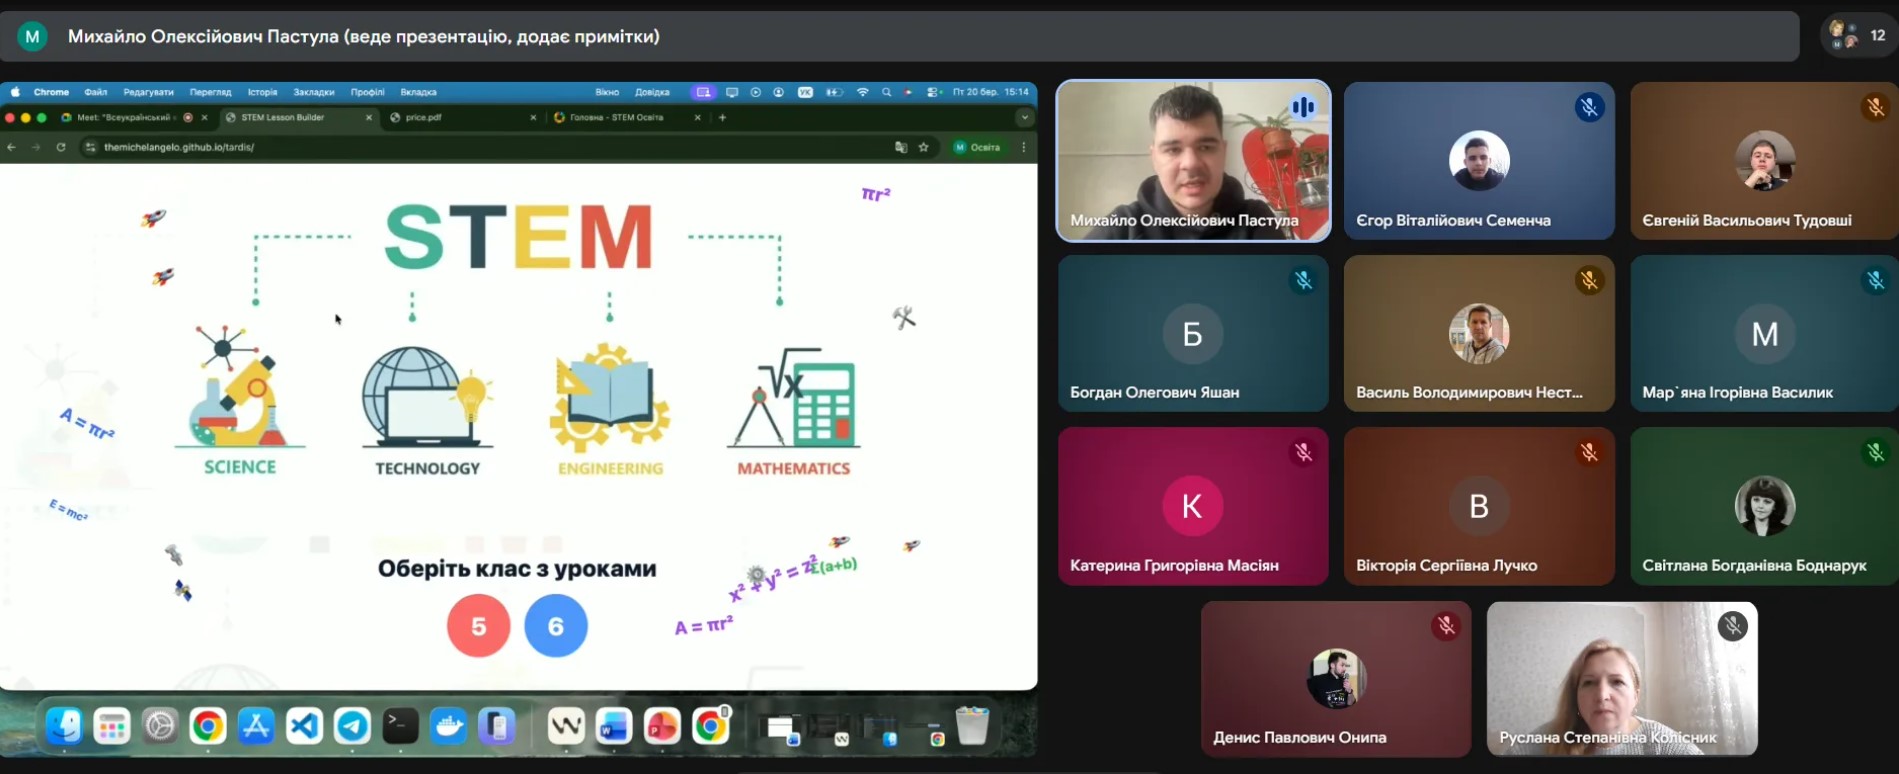Click the Technology laptop globe illustration
This screenshot has height=774, width=1899.
427,396
